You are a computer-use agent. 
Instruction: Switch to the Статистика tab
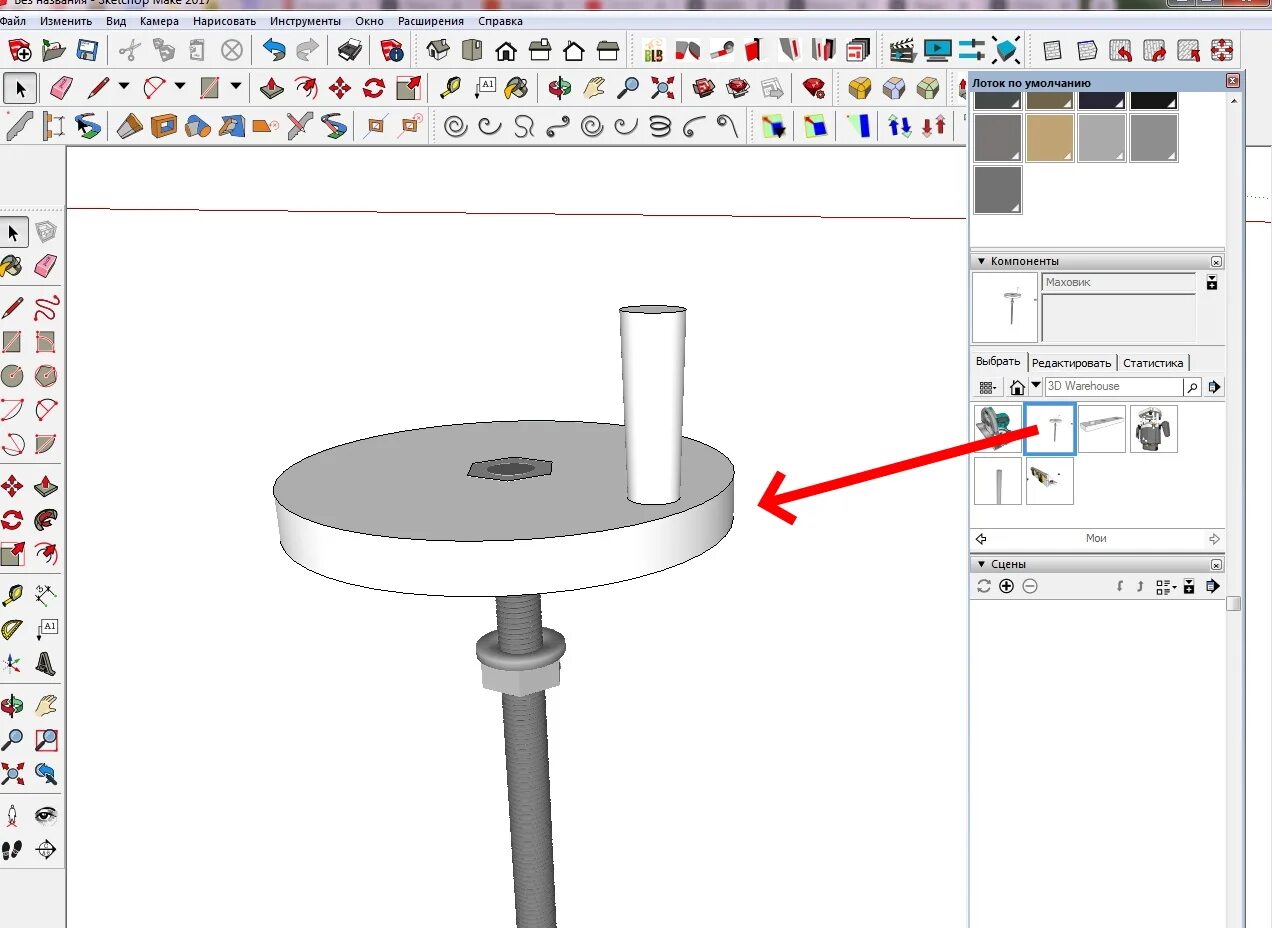click(x=1153, y=363)
